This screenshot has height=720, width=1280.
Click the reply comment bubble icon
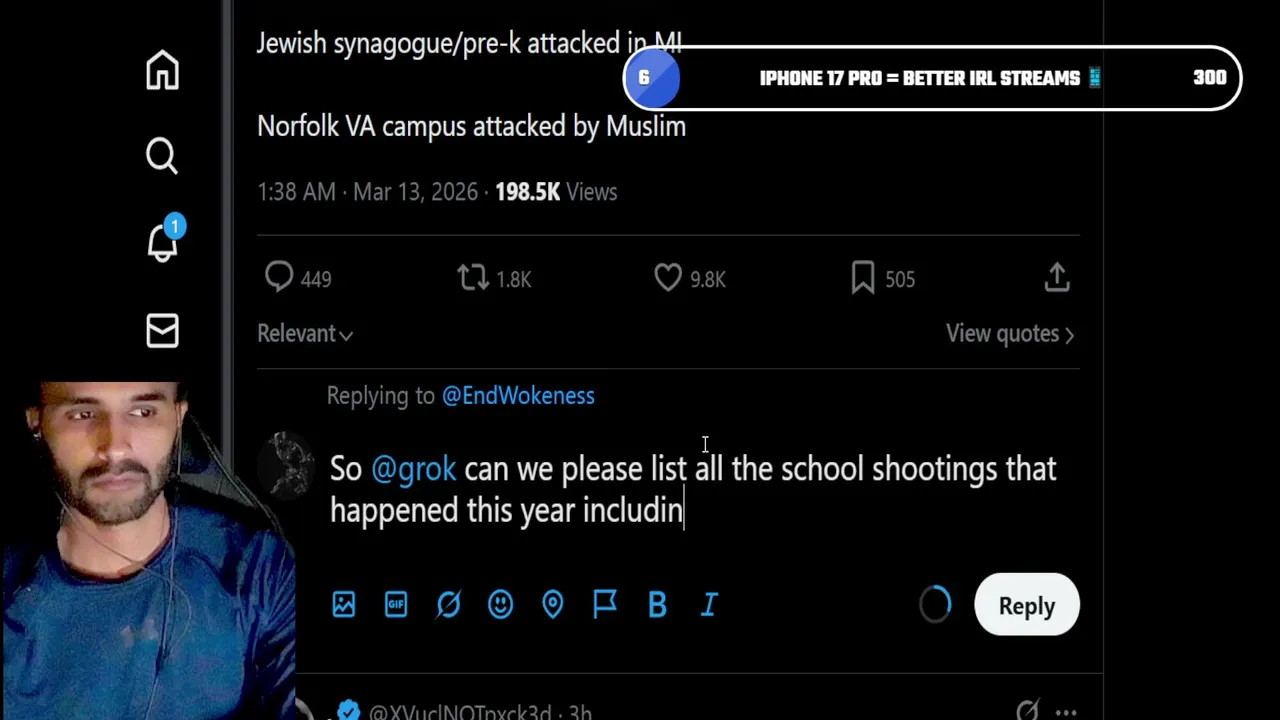(279, 277)
